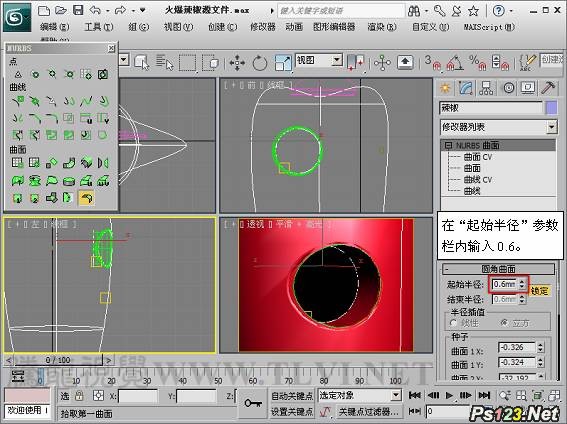Select the Create Mirror Surface tool
This screenshot has width=567, height=424.
point(103,163)
